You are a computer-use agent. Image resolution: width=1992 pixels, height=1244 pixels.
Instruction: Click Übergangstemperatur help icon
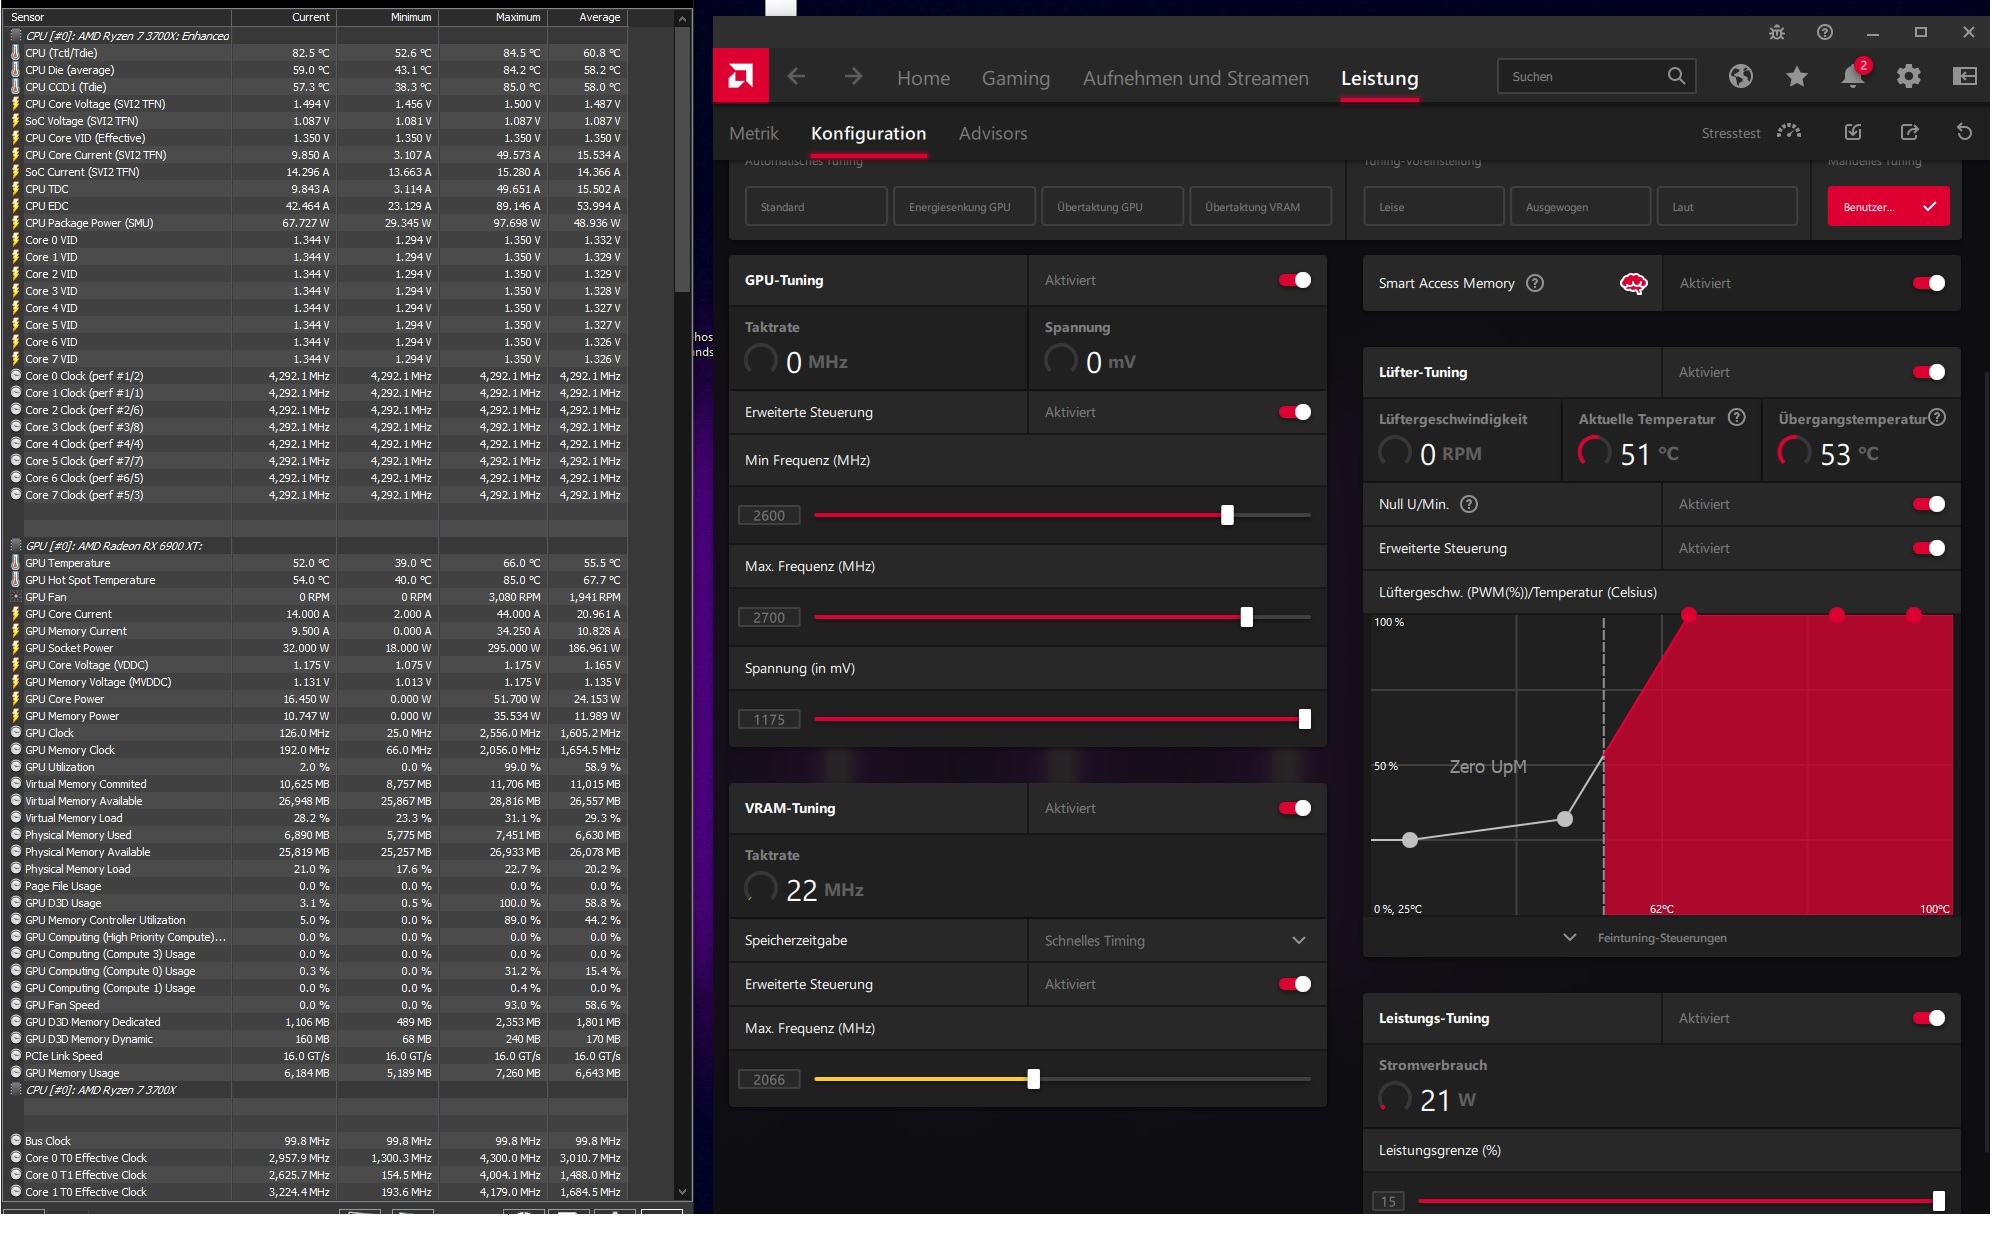[x=1937, y=418]
